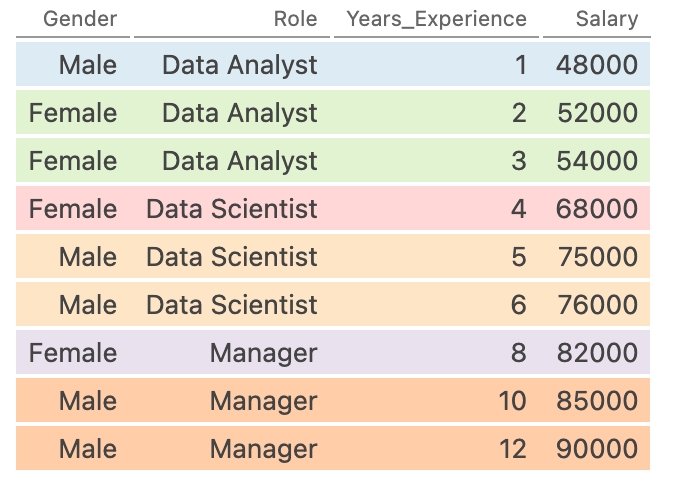Click the 75000 salary cell
The height and width of the screenshot is (490, 682).
coord(596,257)
